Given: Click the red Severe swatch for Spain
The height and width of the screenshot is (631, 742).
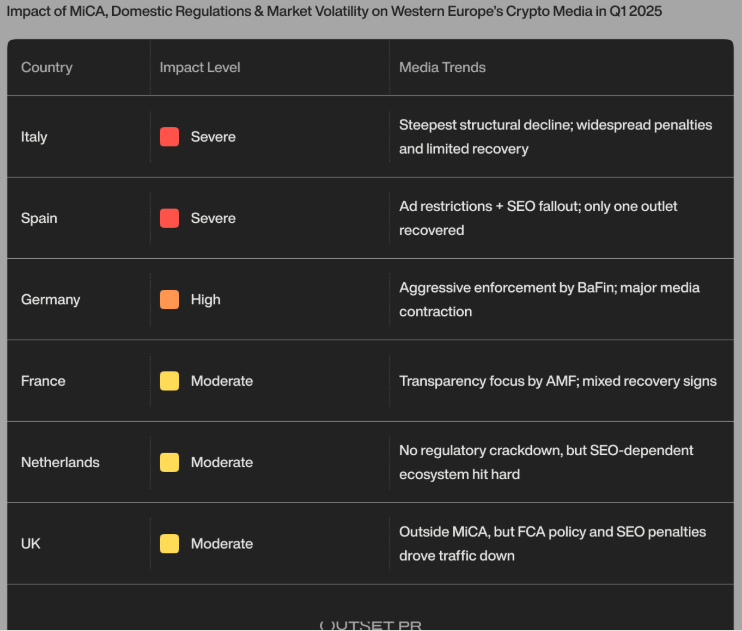Looking at the screenshot, I should (x=169, y=218).
